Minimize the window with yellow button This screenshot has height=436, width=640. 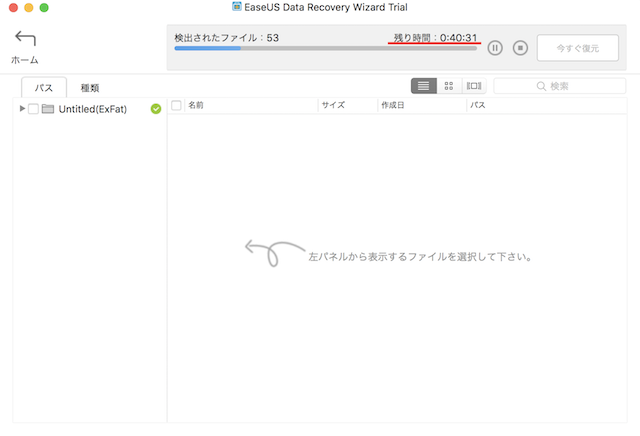click(x=29, y=8)
